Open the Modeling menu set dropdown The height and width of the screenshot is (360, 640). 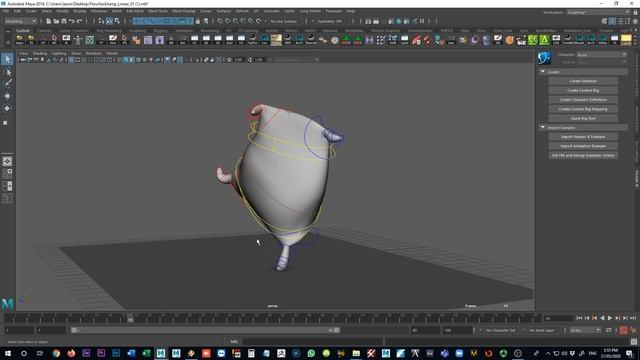tap(20, 21)
